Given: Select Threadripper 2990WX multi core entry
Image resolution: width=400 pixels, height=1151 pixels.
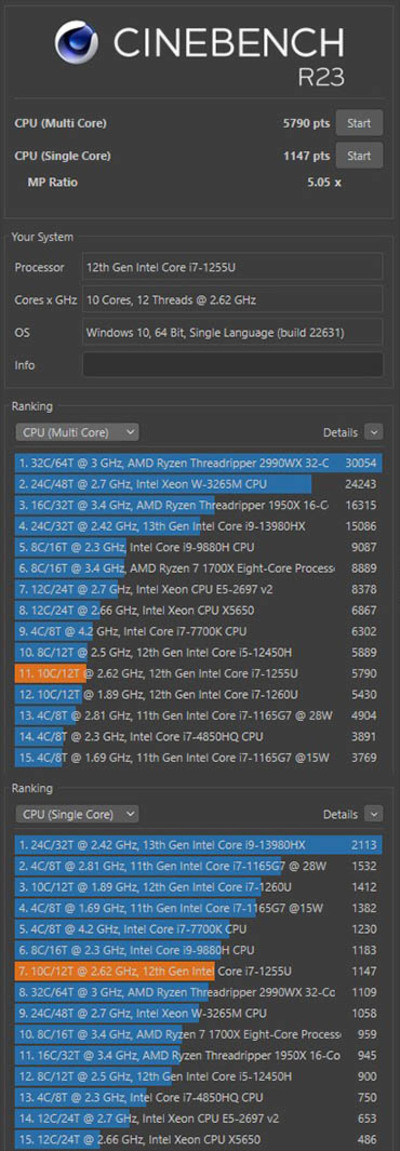Looking at the screenshot, I should pyautogui.click(x=199, y=463).
